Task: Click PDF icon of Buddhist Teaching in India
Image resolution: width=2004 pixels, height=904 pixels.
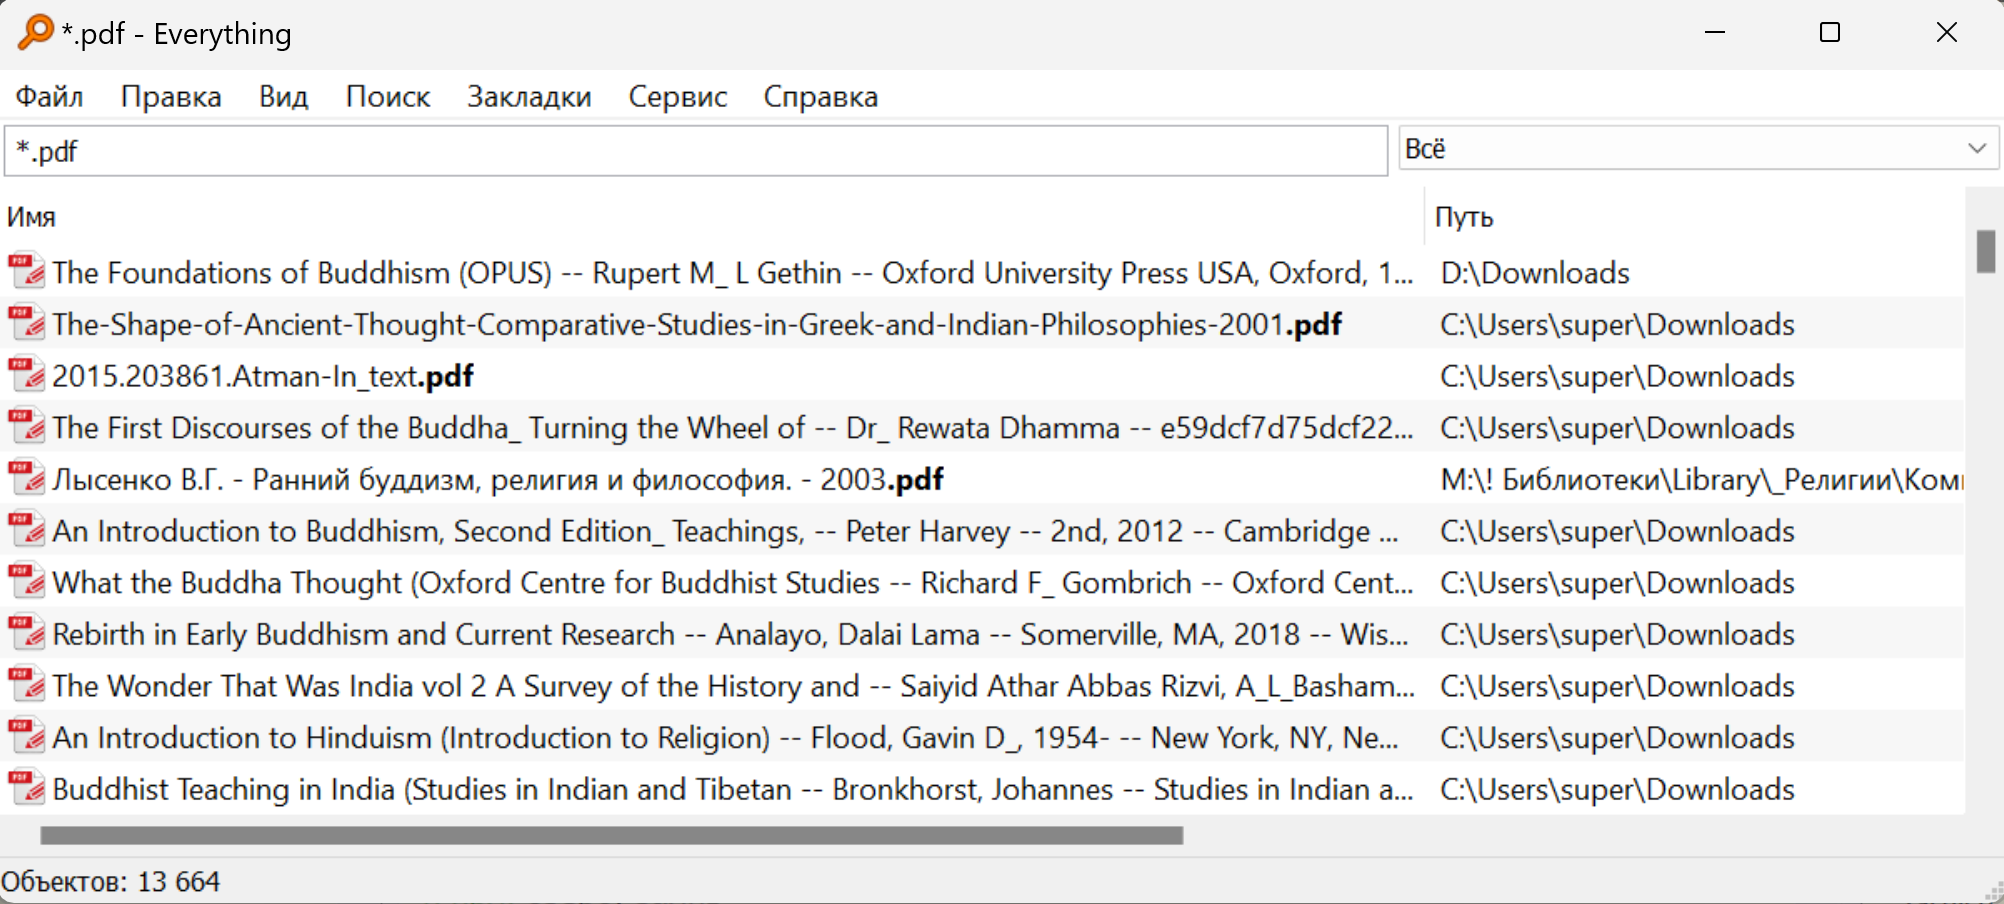Action: point(27,789)
